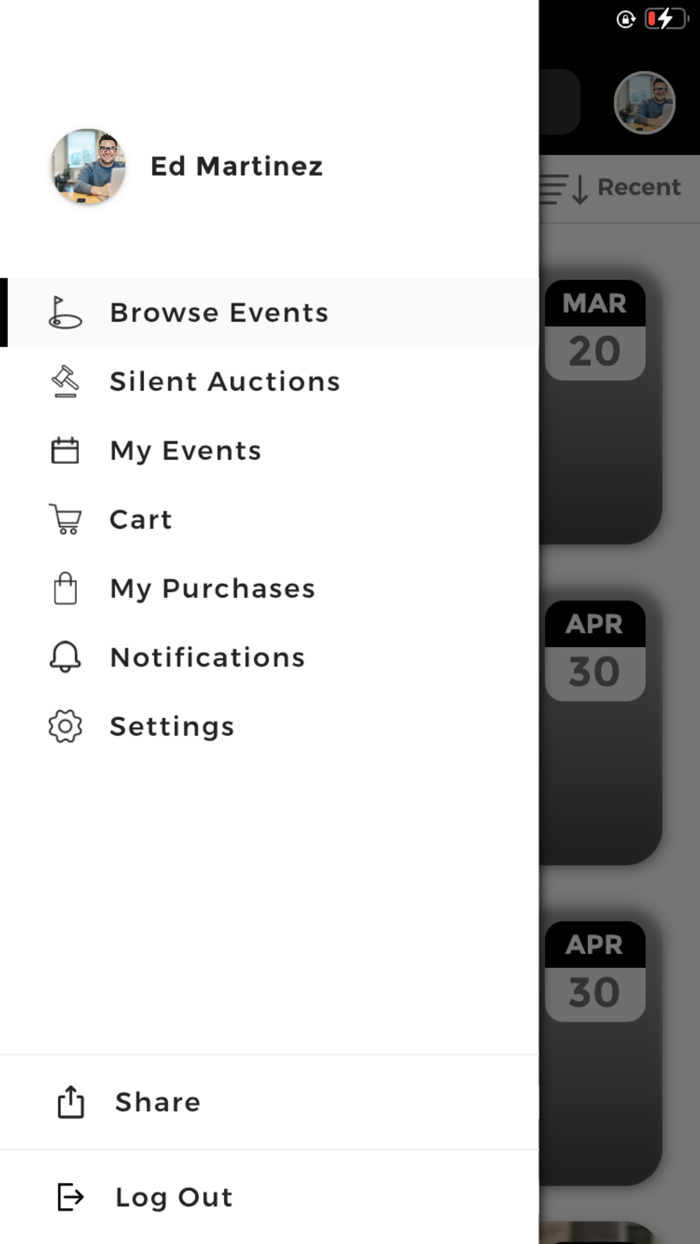This screenshot has height=1244, width=700.
Task: Tap the orientation lock status icon
Action: click(x=626, y=17)
